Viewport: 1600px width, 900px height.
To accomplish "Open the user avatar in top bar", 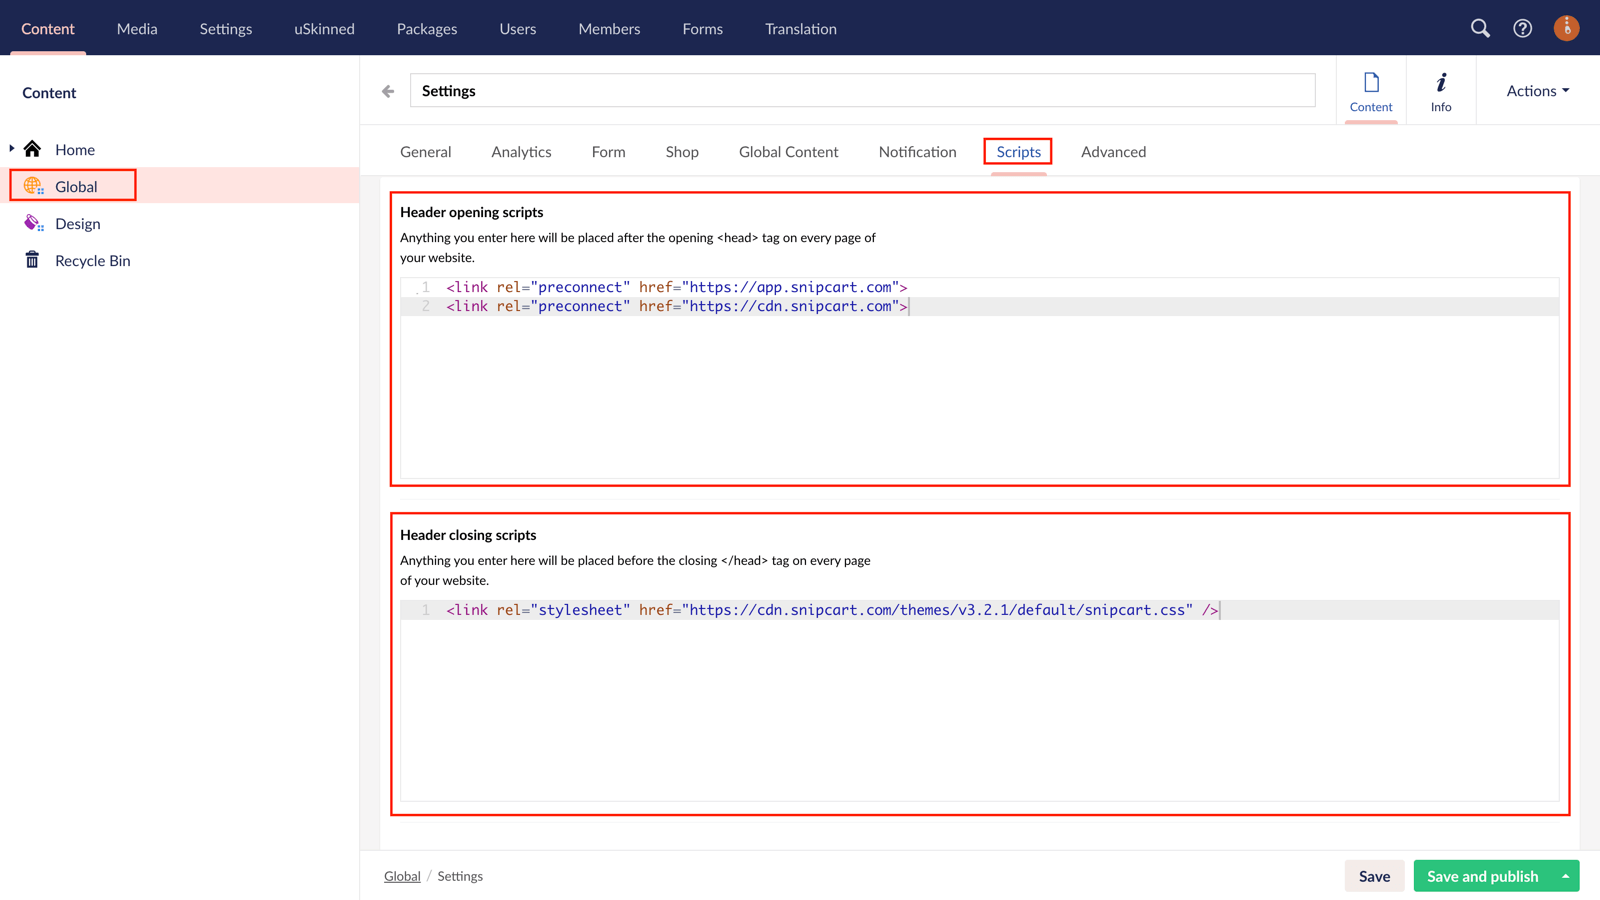I will tap(1566, 28).
